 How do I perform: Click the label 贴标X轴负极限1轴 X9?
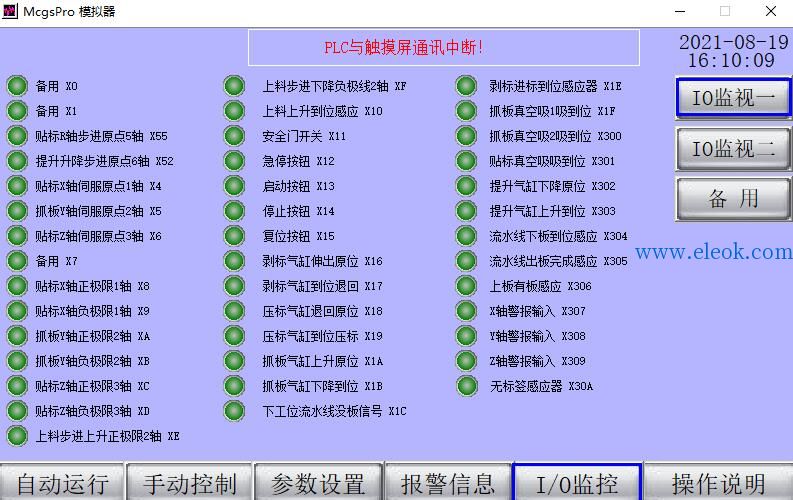coord(92,311)
